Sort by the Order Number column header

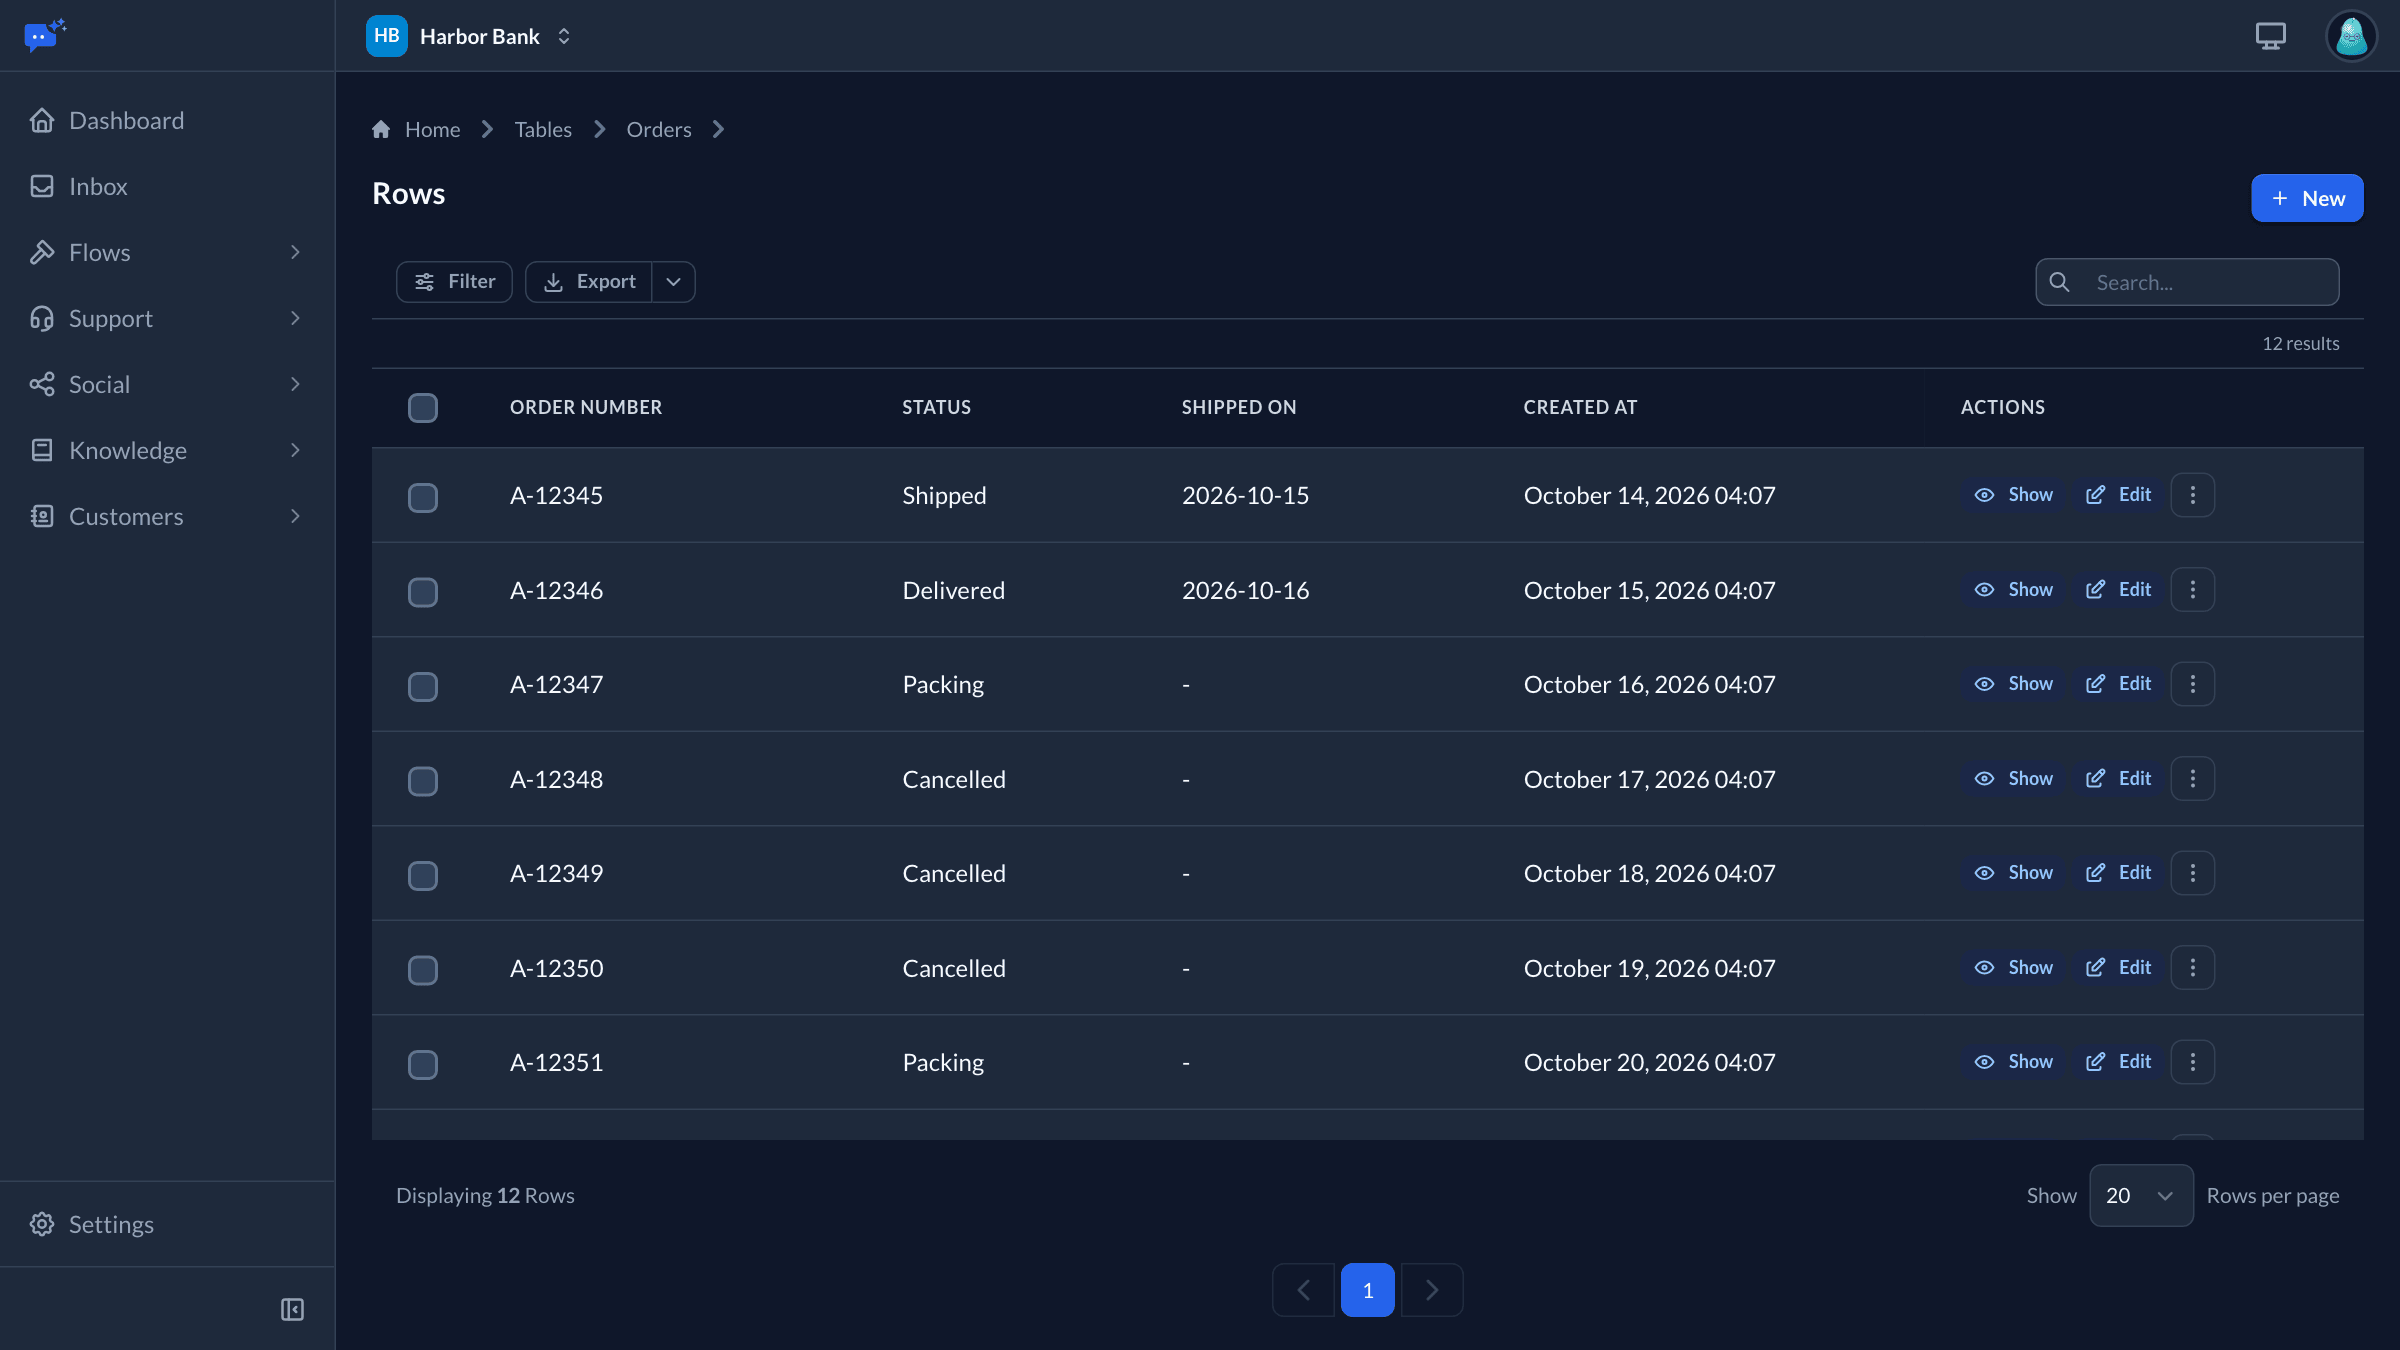586,407
